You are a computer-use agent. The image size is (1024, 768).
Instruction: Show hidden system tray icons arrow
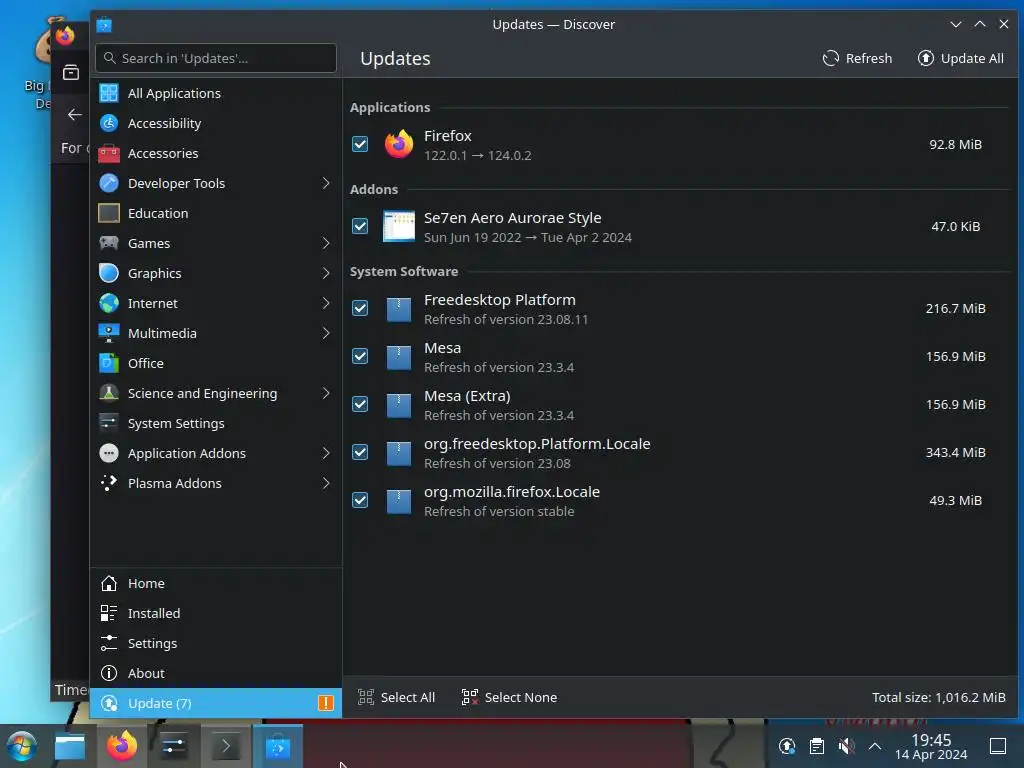click(874, 746)
